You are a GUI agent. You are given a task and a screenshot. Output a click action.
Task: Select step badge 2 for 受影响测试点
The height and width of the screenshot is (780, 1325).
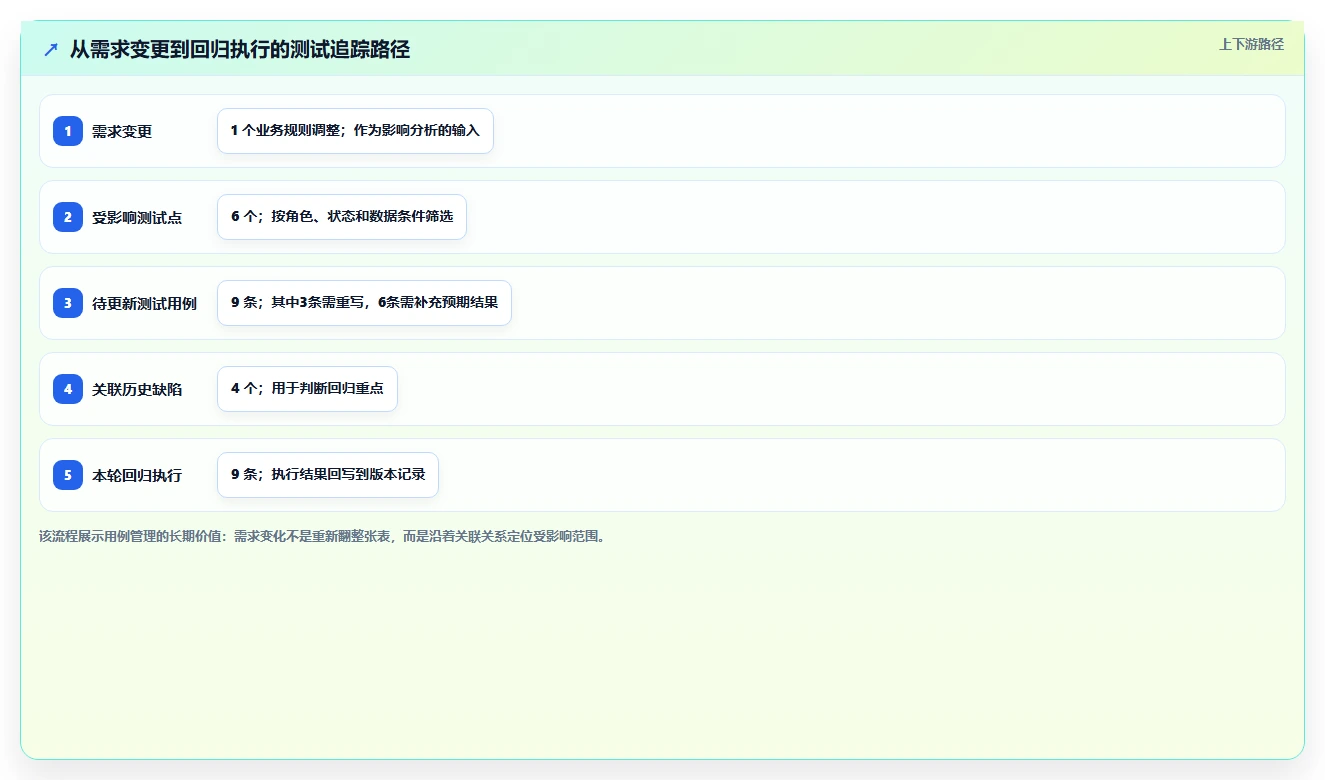[x=68, y=217]
